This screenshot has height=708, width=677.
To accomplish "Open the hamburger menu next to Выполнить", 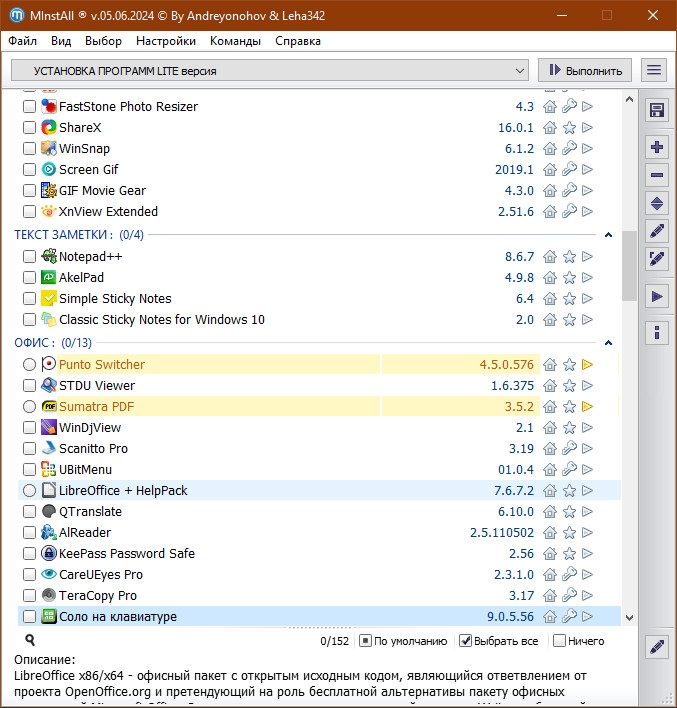I will pyautogui.click(x=654, y=70).
